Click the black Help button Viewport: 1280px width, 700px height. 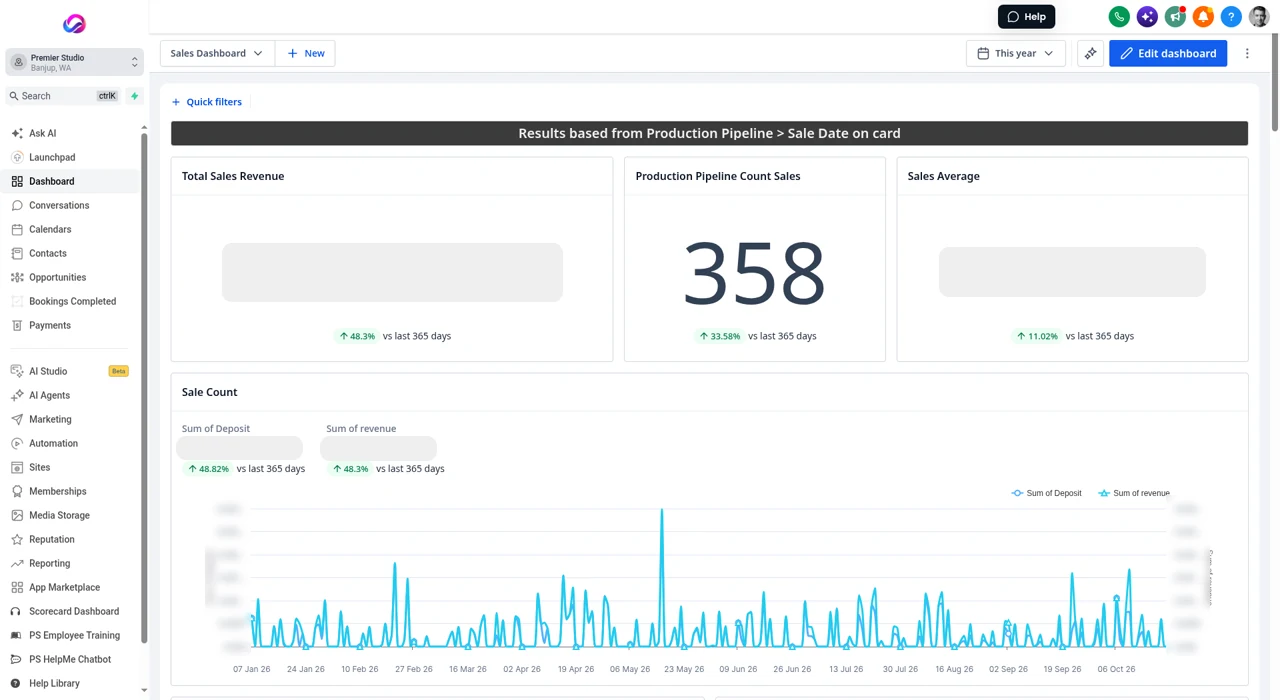1026,17
